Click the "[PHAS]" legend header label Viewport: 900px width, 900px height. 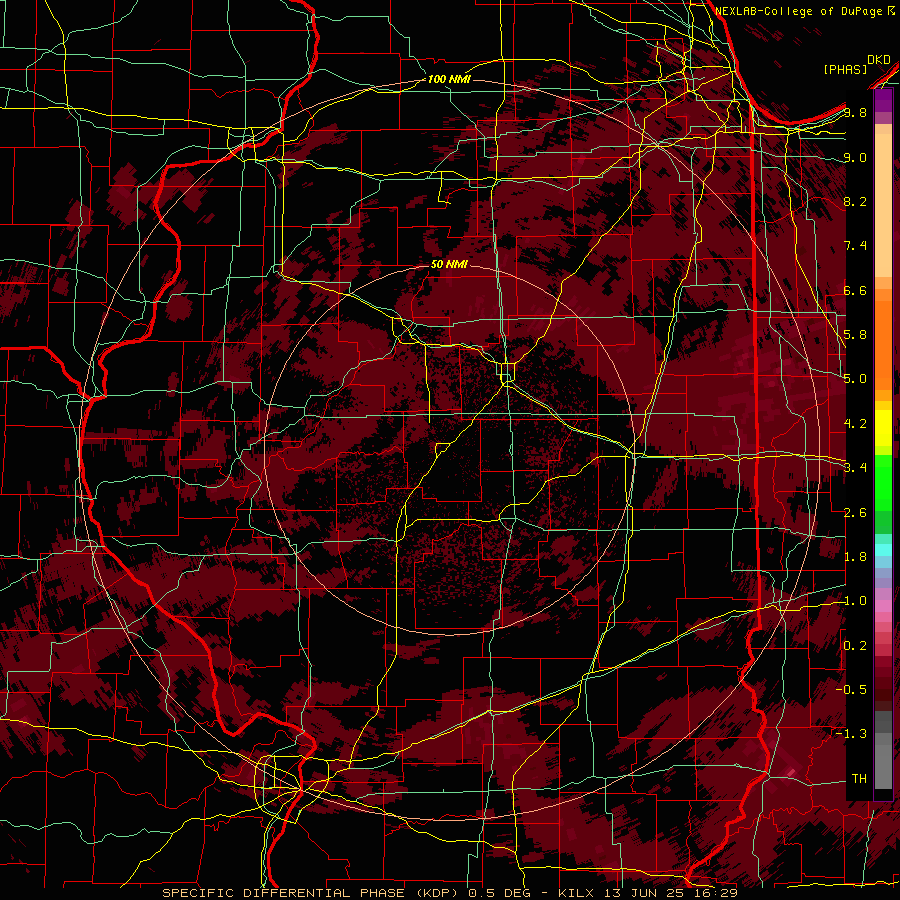click(x=845, y=69)
